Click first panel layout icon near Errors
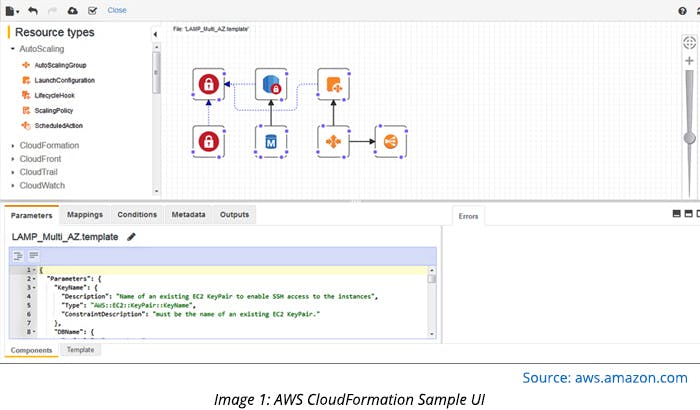This screenshot has height=410, width=700. 677,214
